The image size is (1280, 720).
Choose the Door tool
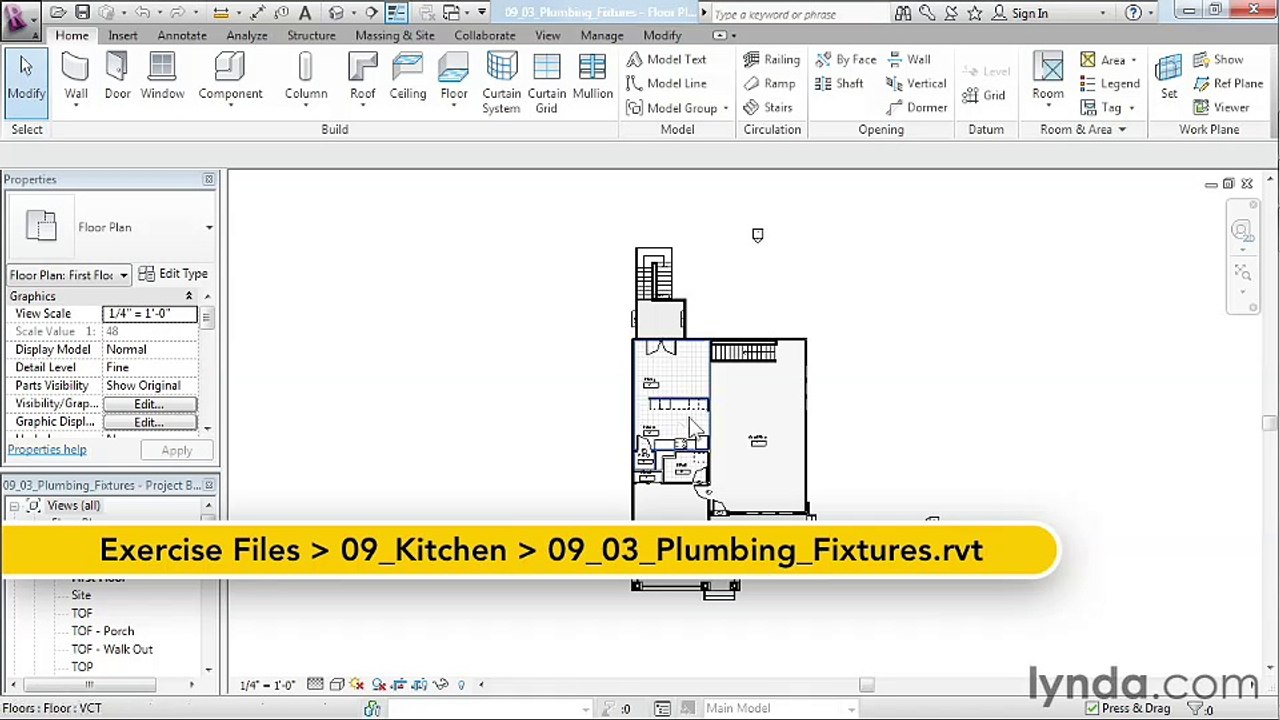(x=117, y=77)
